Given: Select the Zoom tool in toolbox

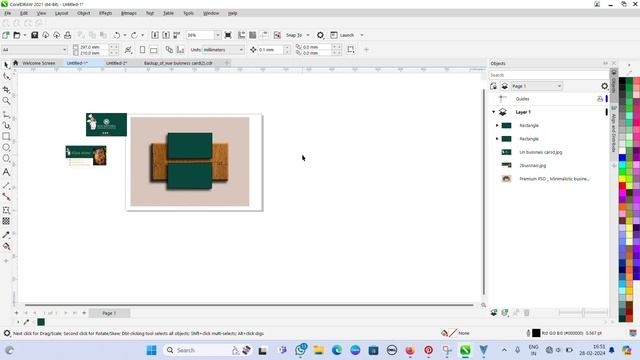Looking at the screenshot, I should [x=6, y=101].
